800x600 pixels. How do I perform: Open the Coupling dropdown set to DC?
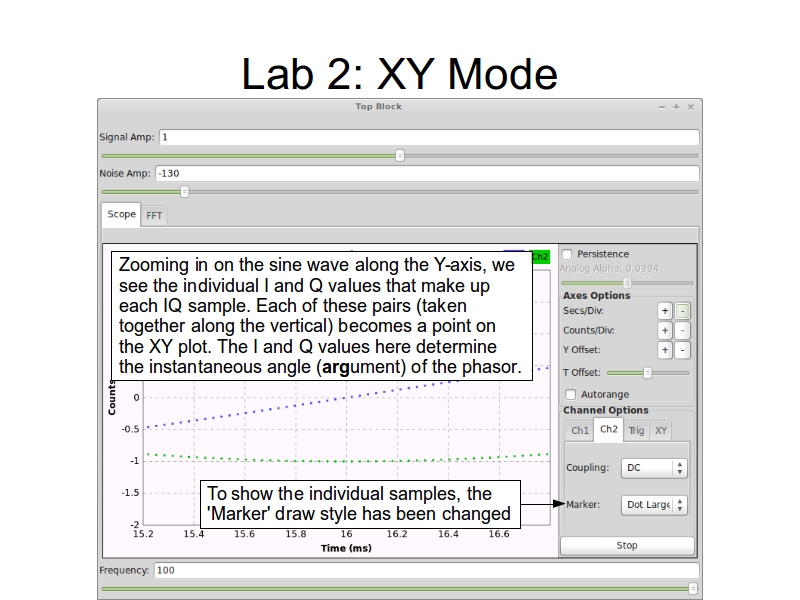(x=654, y=467)
